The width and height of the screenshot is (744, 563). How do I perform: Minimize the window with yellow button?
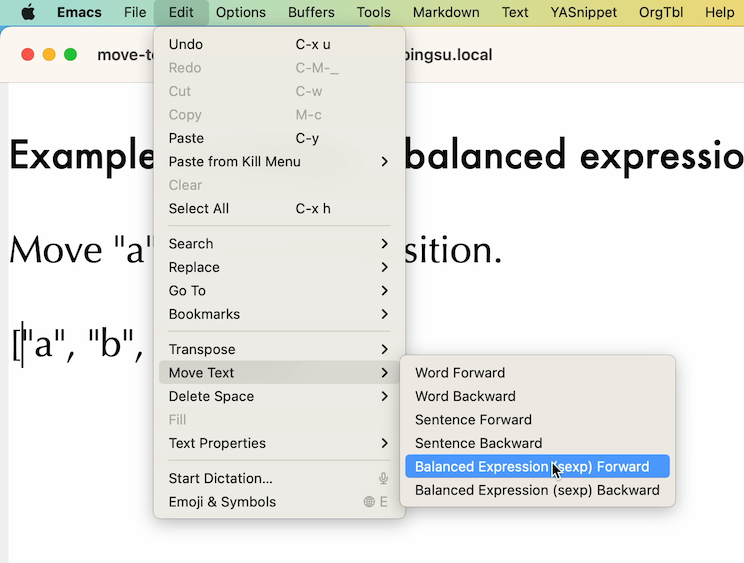pyautogui.click(x=49, y=55)
